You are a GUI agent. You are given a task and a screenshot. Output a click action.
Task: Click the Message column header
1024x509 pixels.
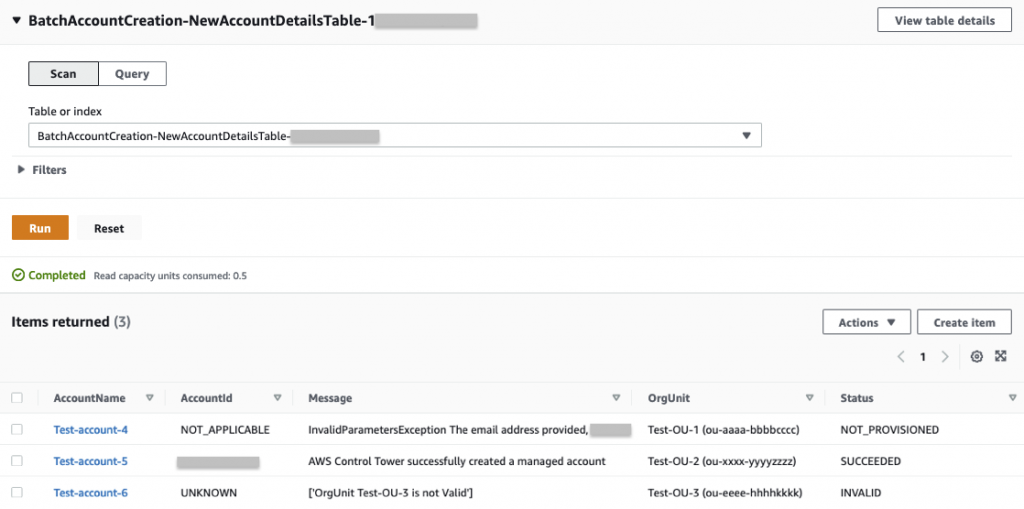(x=330, y=398)
